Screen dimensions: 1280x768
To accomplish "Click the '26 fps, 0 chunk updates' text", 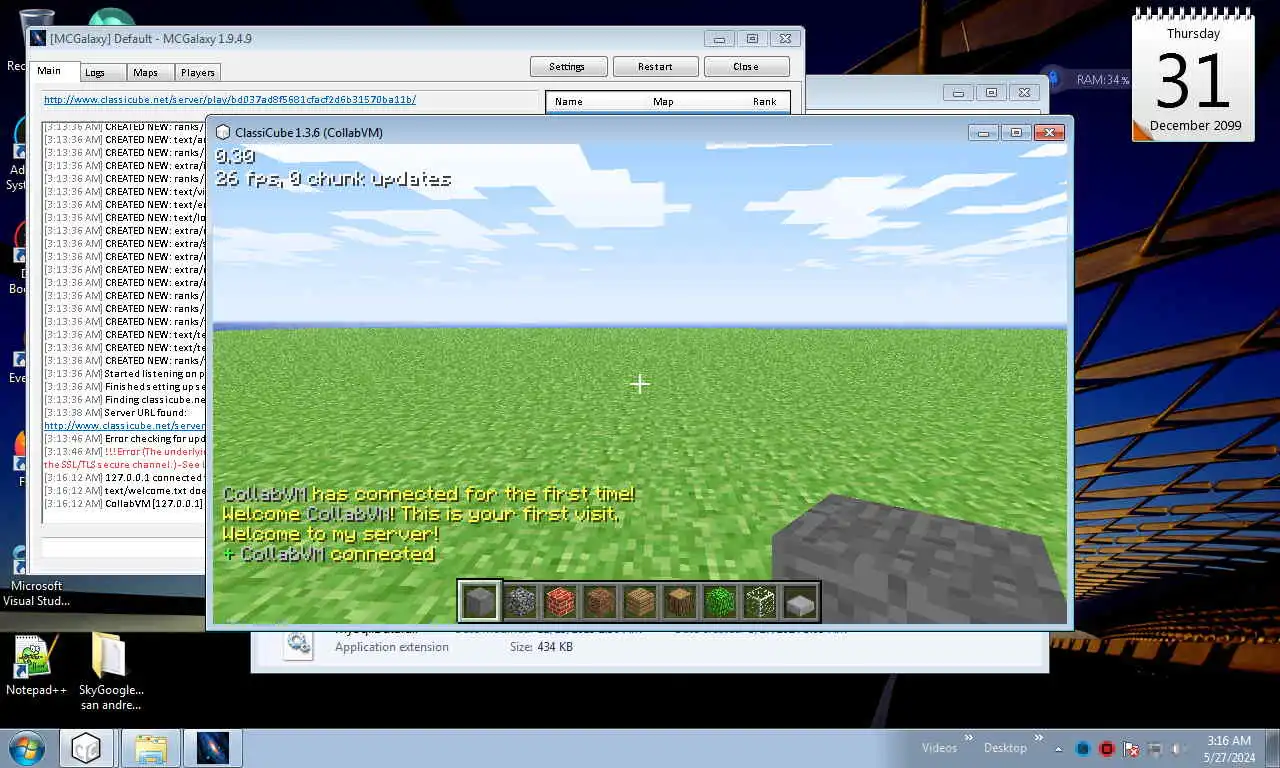I will [x=333, y=179].
